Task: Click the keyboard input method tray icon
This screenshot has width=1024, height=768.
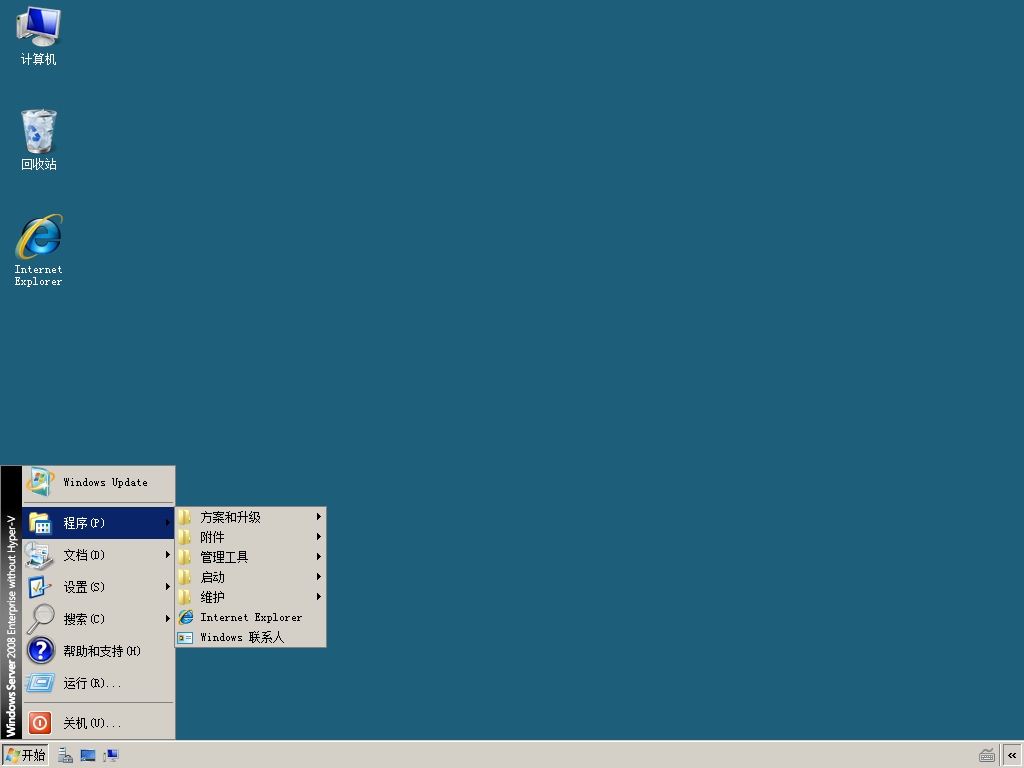Action: [987, 756]
